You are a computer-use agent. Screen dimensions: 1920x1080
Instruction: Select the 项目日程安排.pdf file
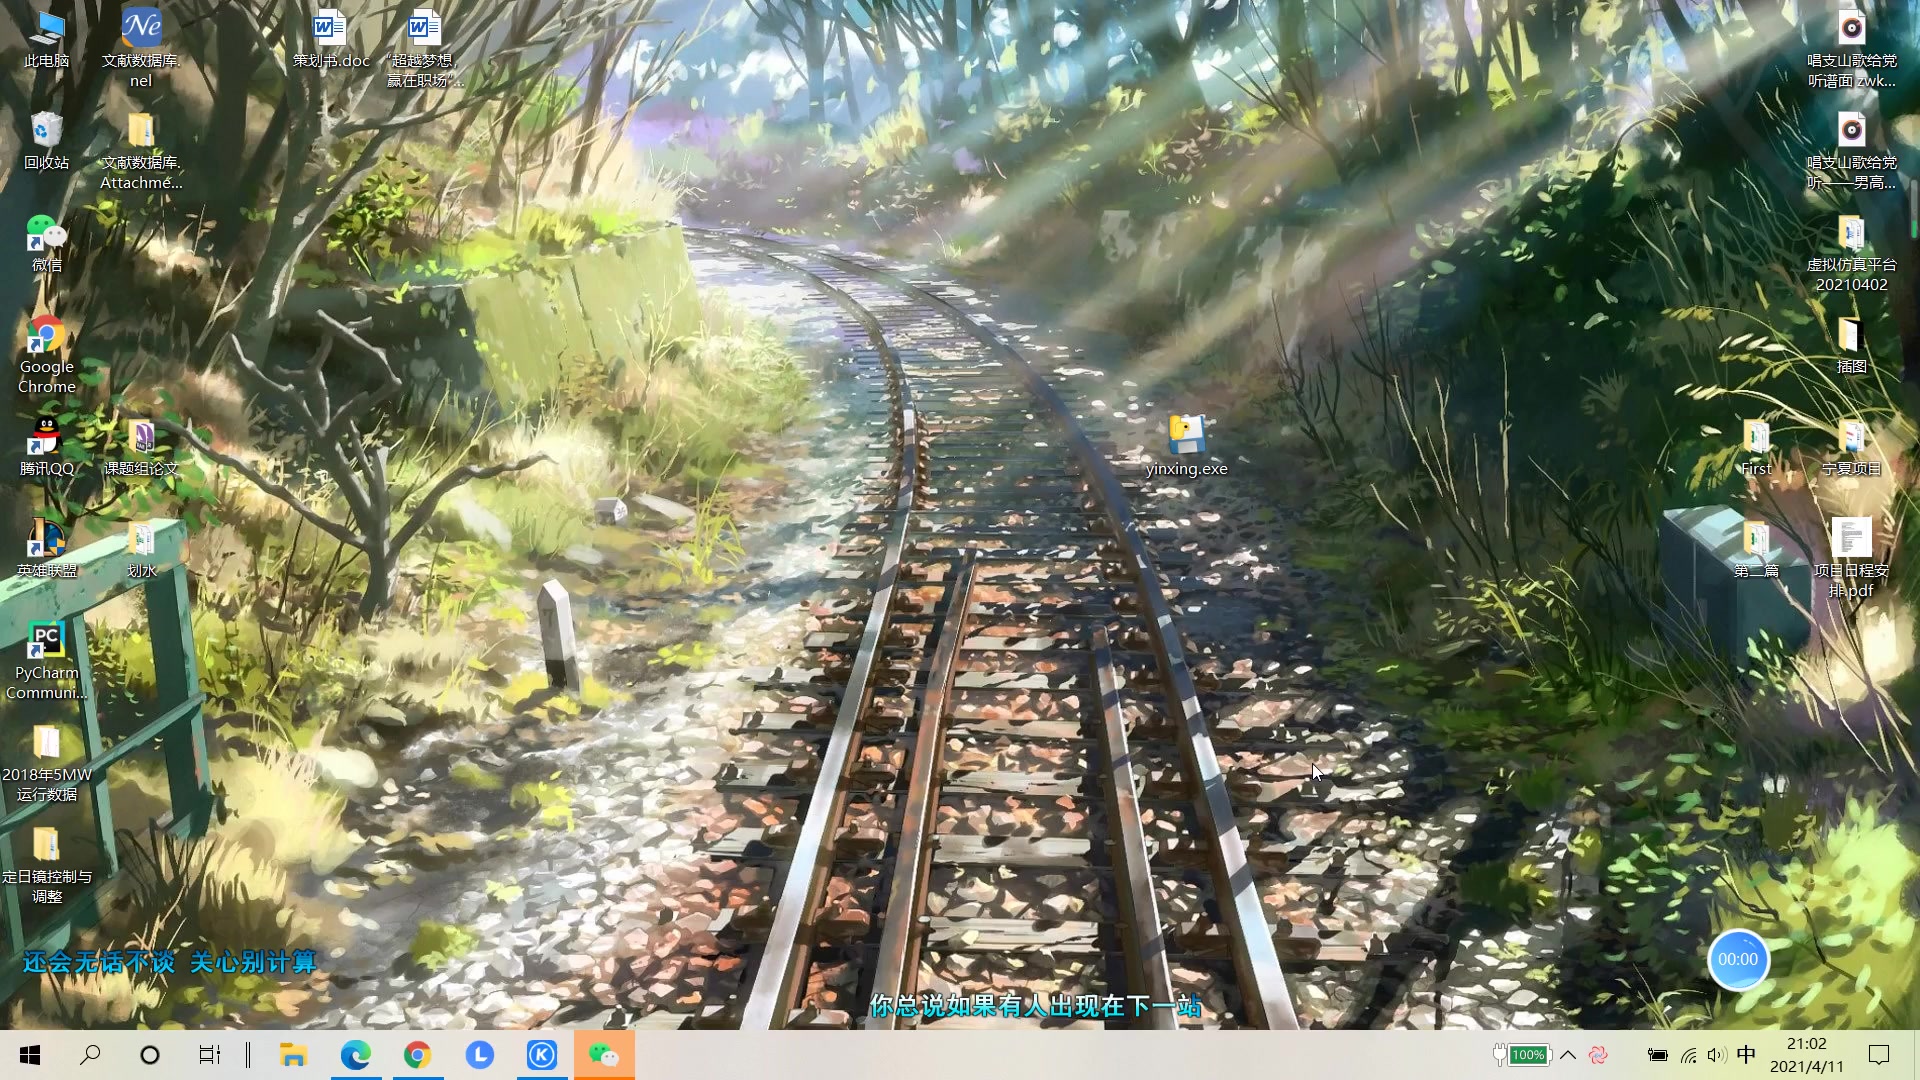(x=1851, y=559)
